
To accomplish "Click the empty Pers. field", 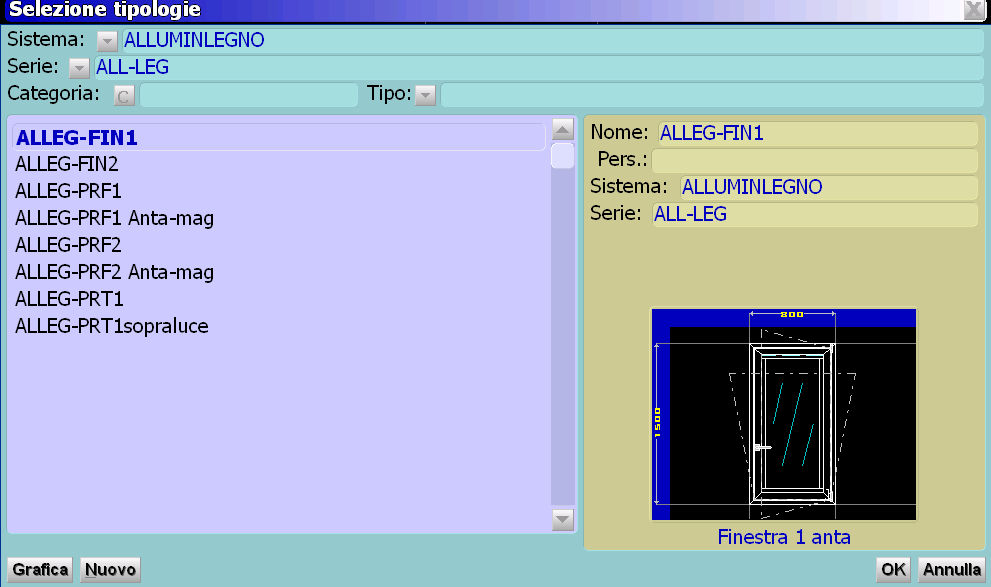I will click(814, 160).
